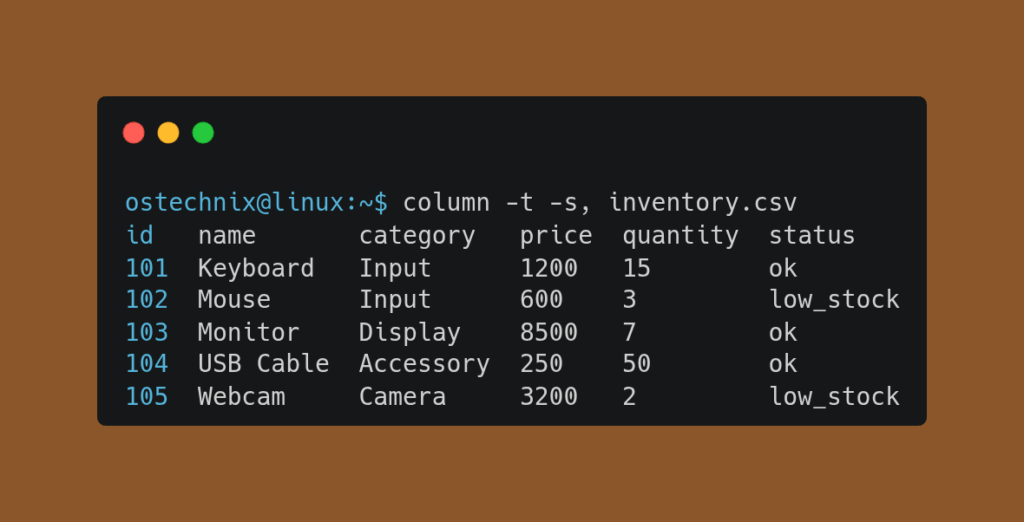
Task: Click the Accessory category value
Action: [424, 364]
